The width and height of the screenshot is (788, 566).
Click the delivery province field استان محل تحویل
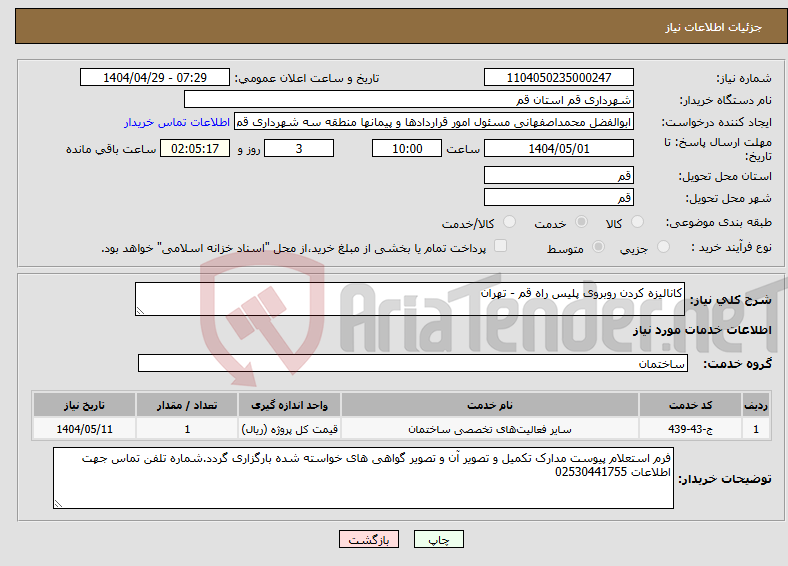[559, 175]
